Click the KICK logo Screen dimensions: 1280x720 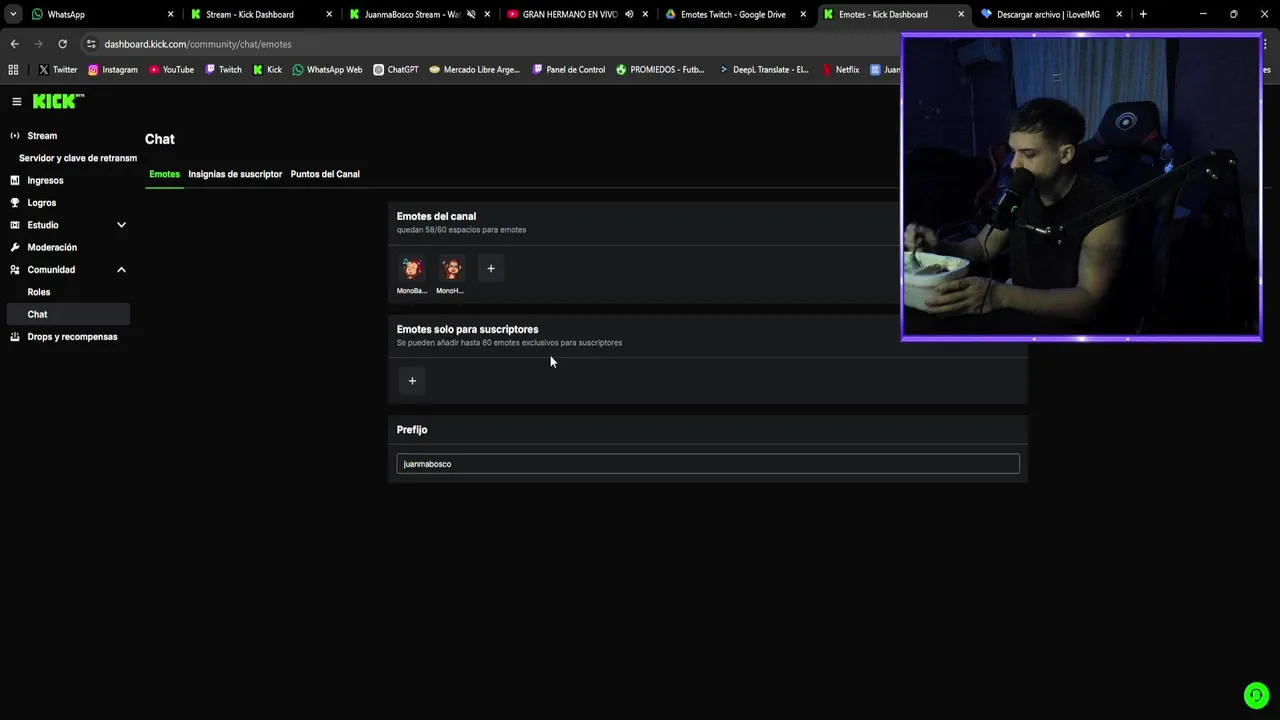[x=58, y=101]
